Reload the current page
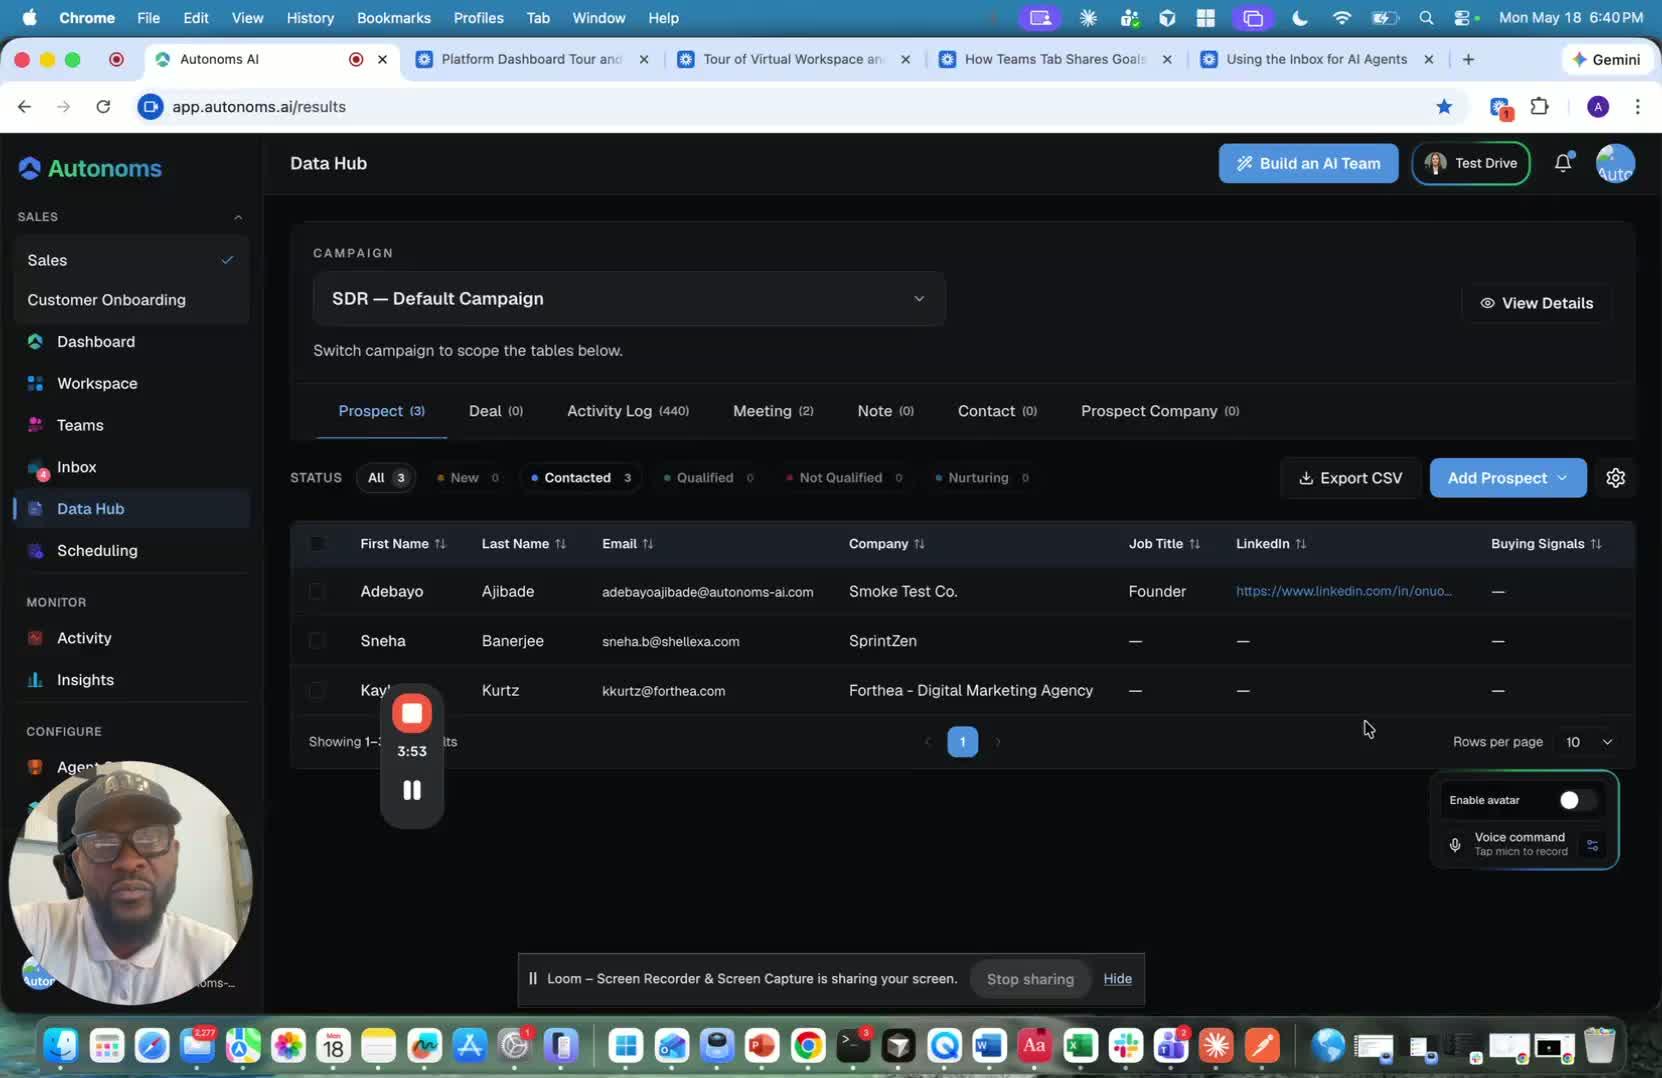This screenshot has height=1078, width=1662. (103, 107)
